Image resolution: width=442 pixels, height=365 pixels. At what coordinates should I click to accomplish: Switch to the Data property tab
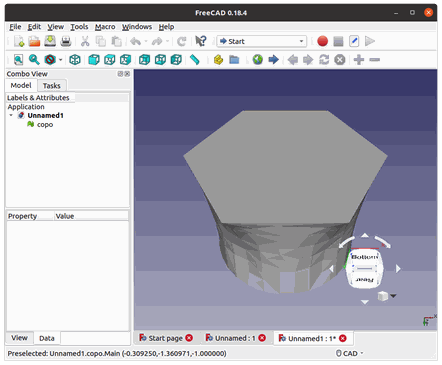[x=47, y=338]
